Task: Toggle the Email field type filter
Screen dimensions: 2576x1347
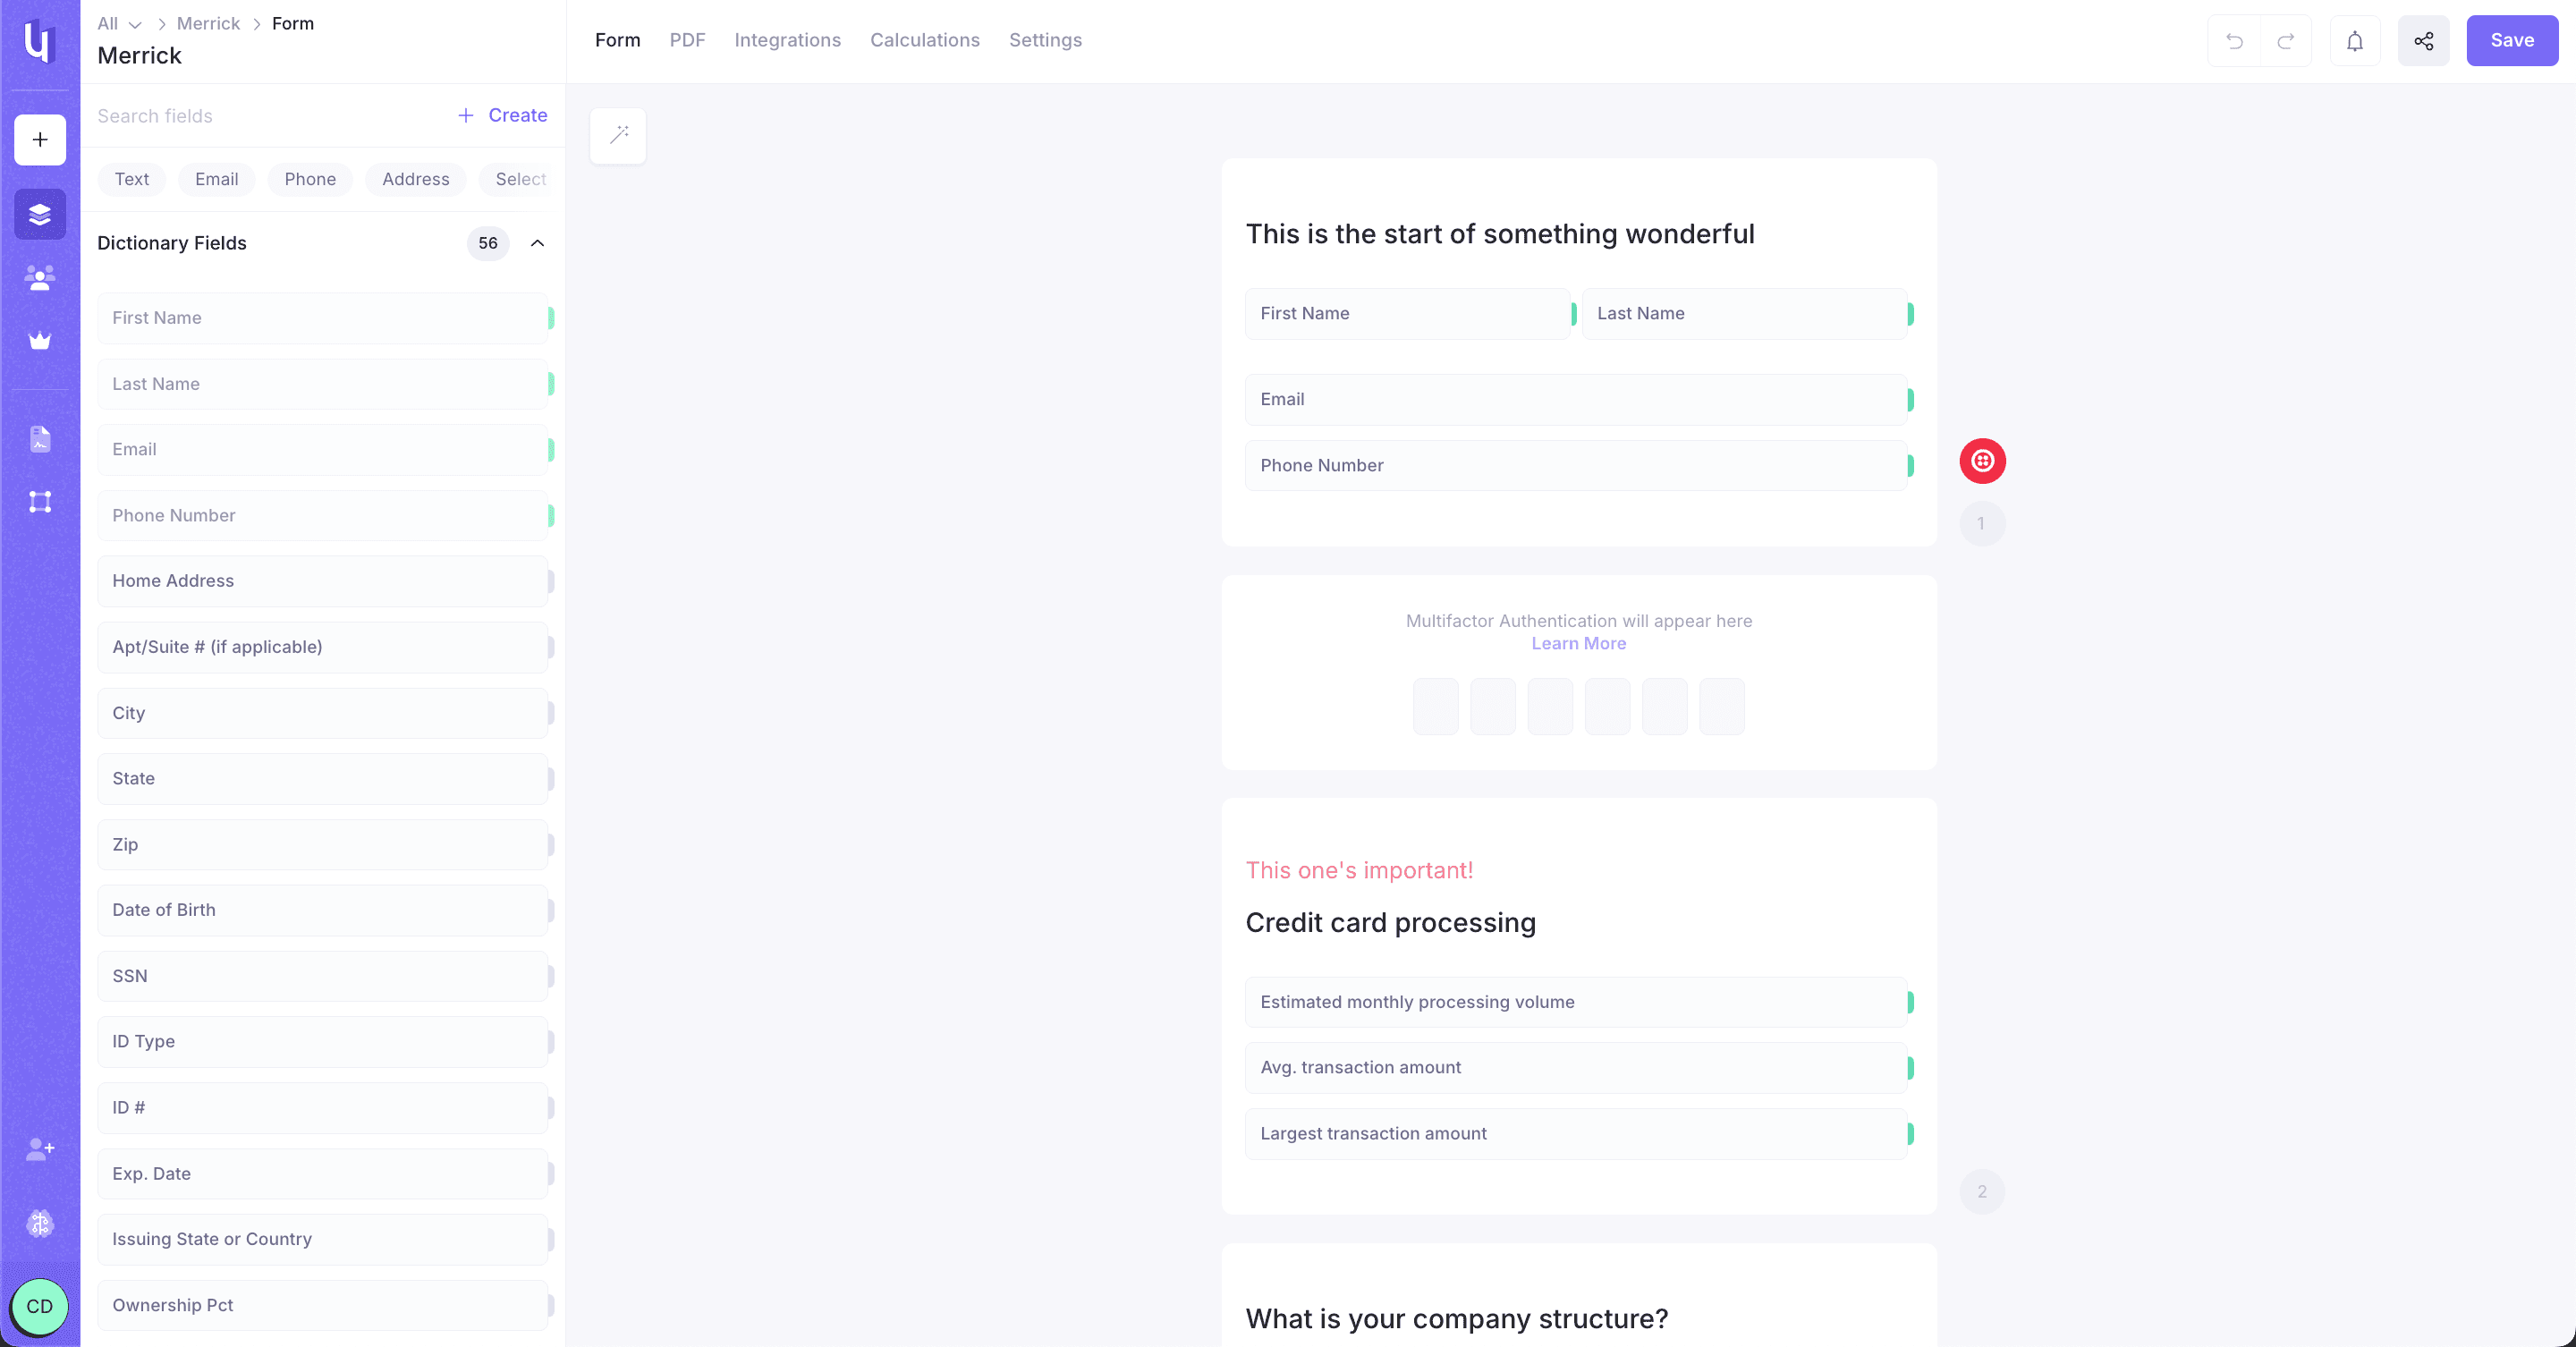Action: click(x=216, y=179)
